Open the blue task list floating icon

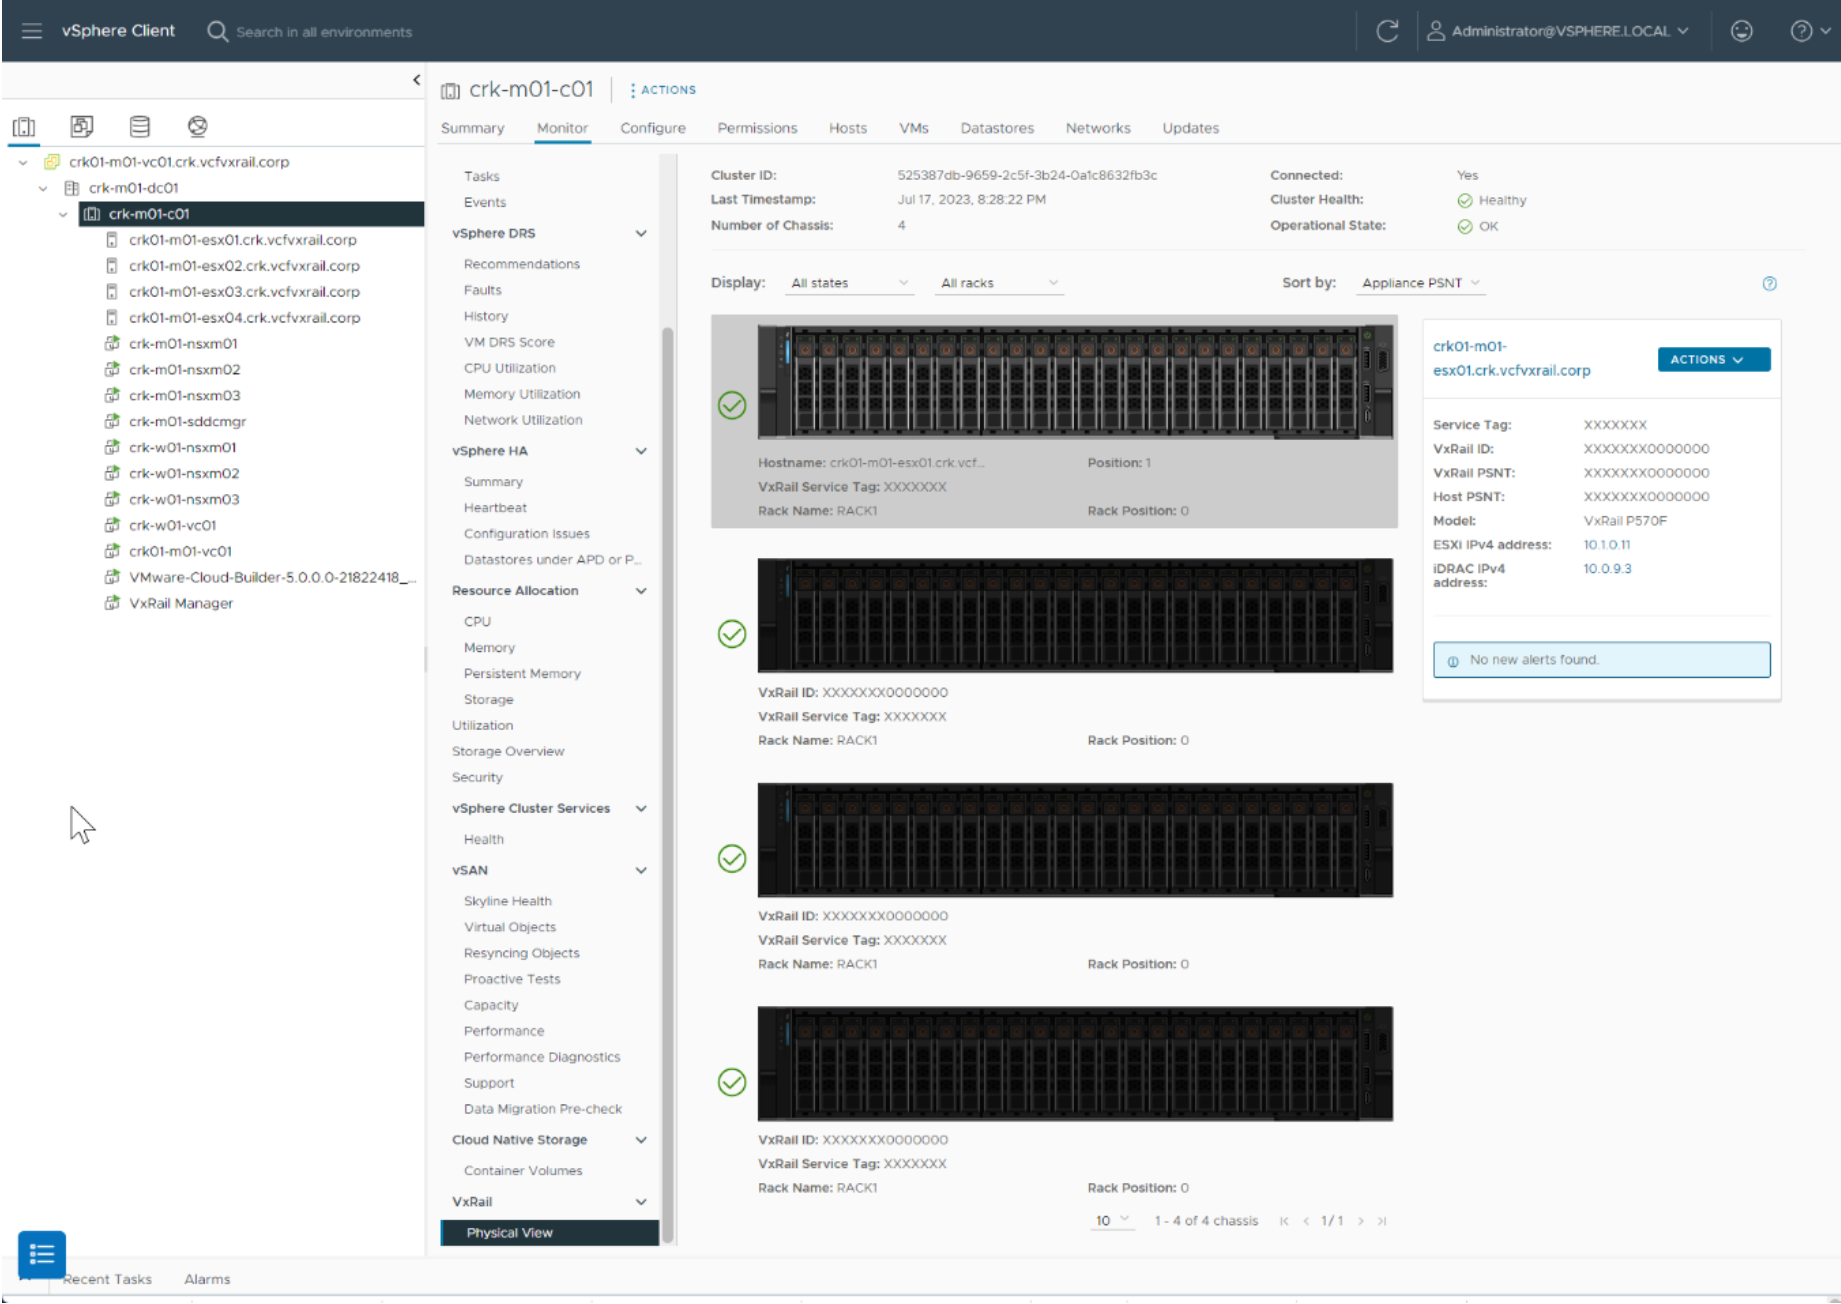tap(42, 1254)
